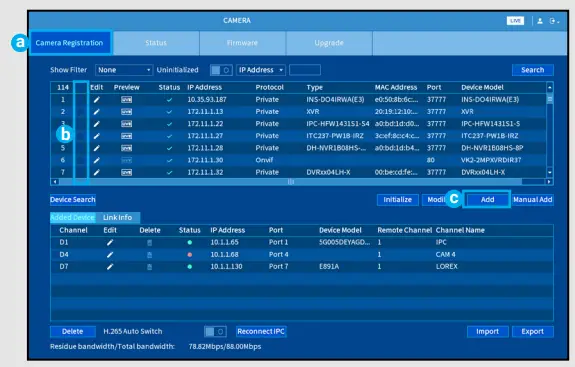This screenshot has height=367, width=575.
Task: Preview the DVRxx04LH-X device
Action: pyautogui.click(x=127, y=172)
